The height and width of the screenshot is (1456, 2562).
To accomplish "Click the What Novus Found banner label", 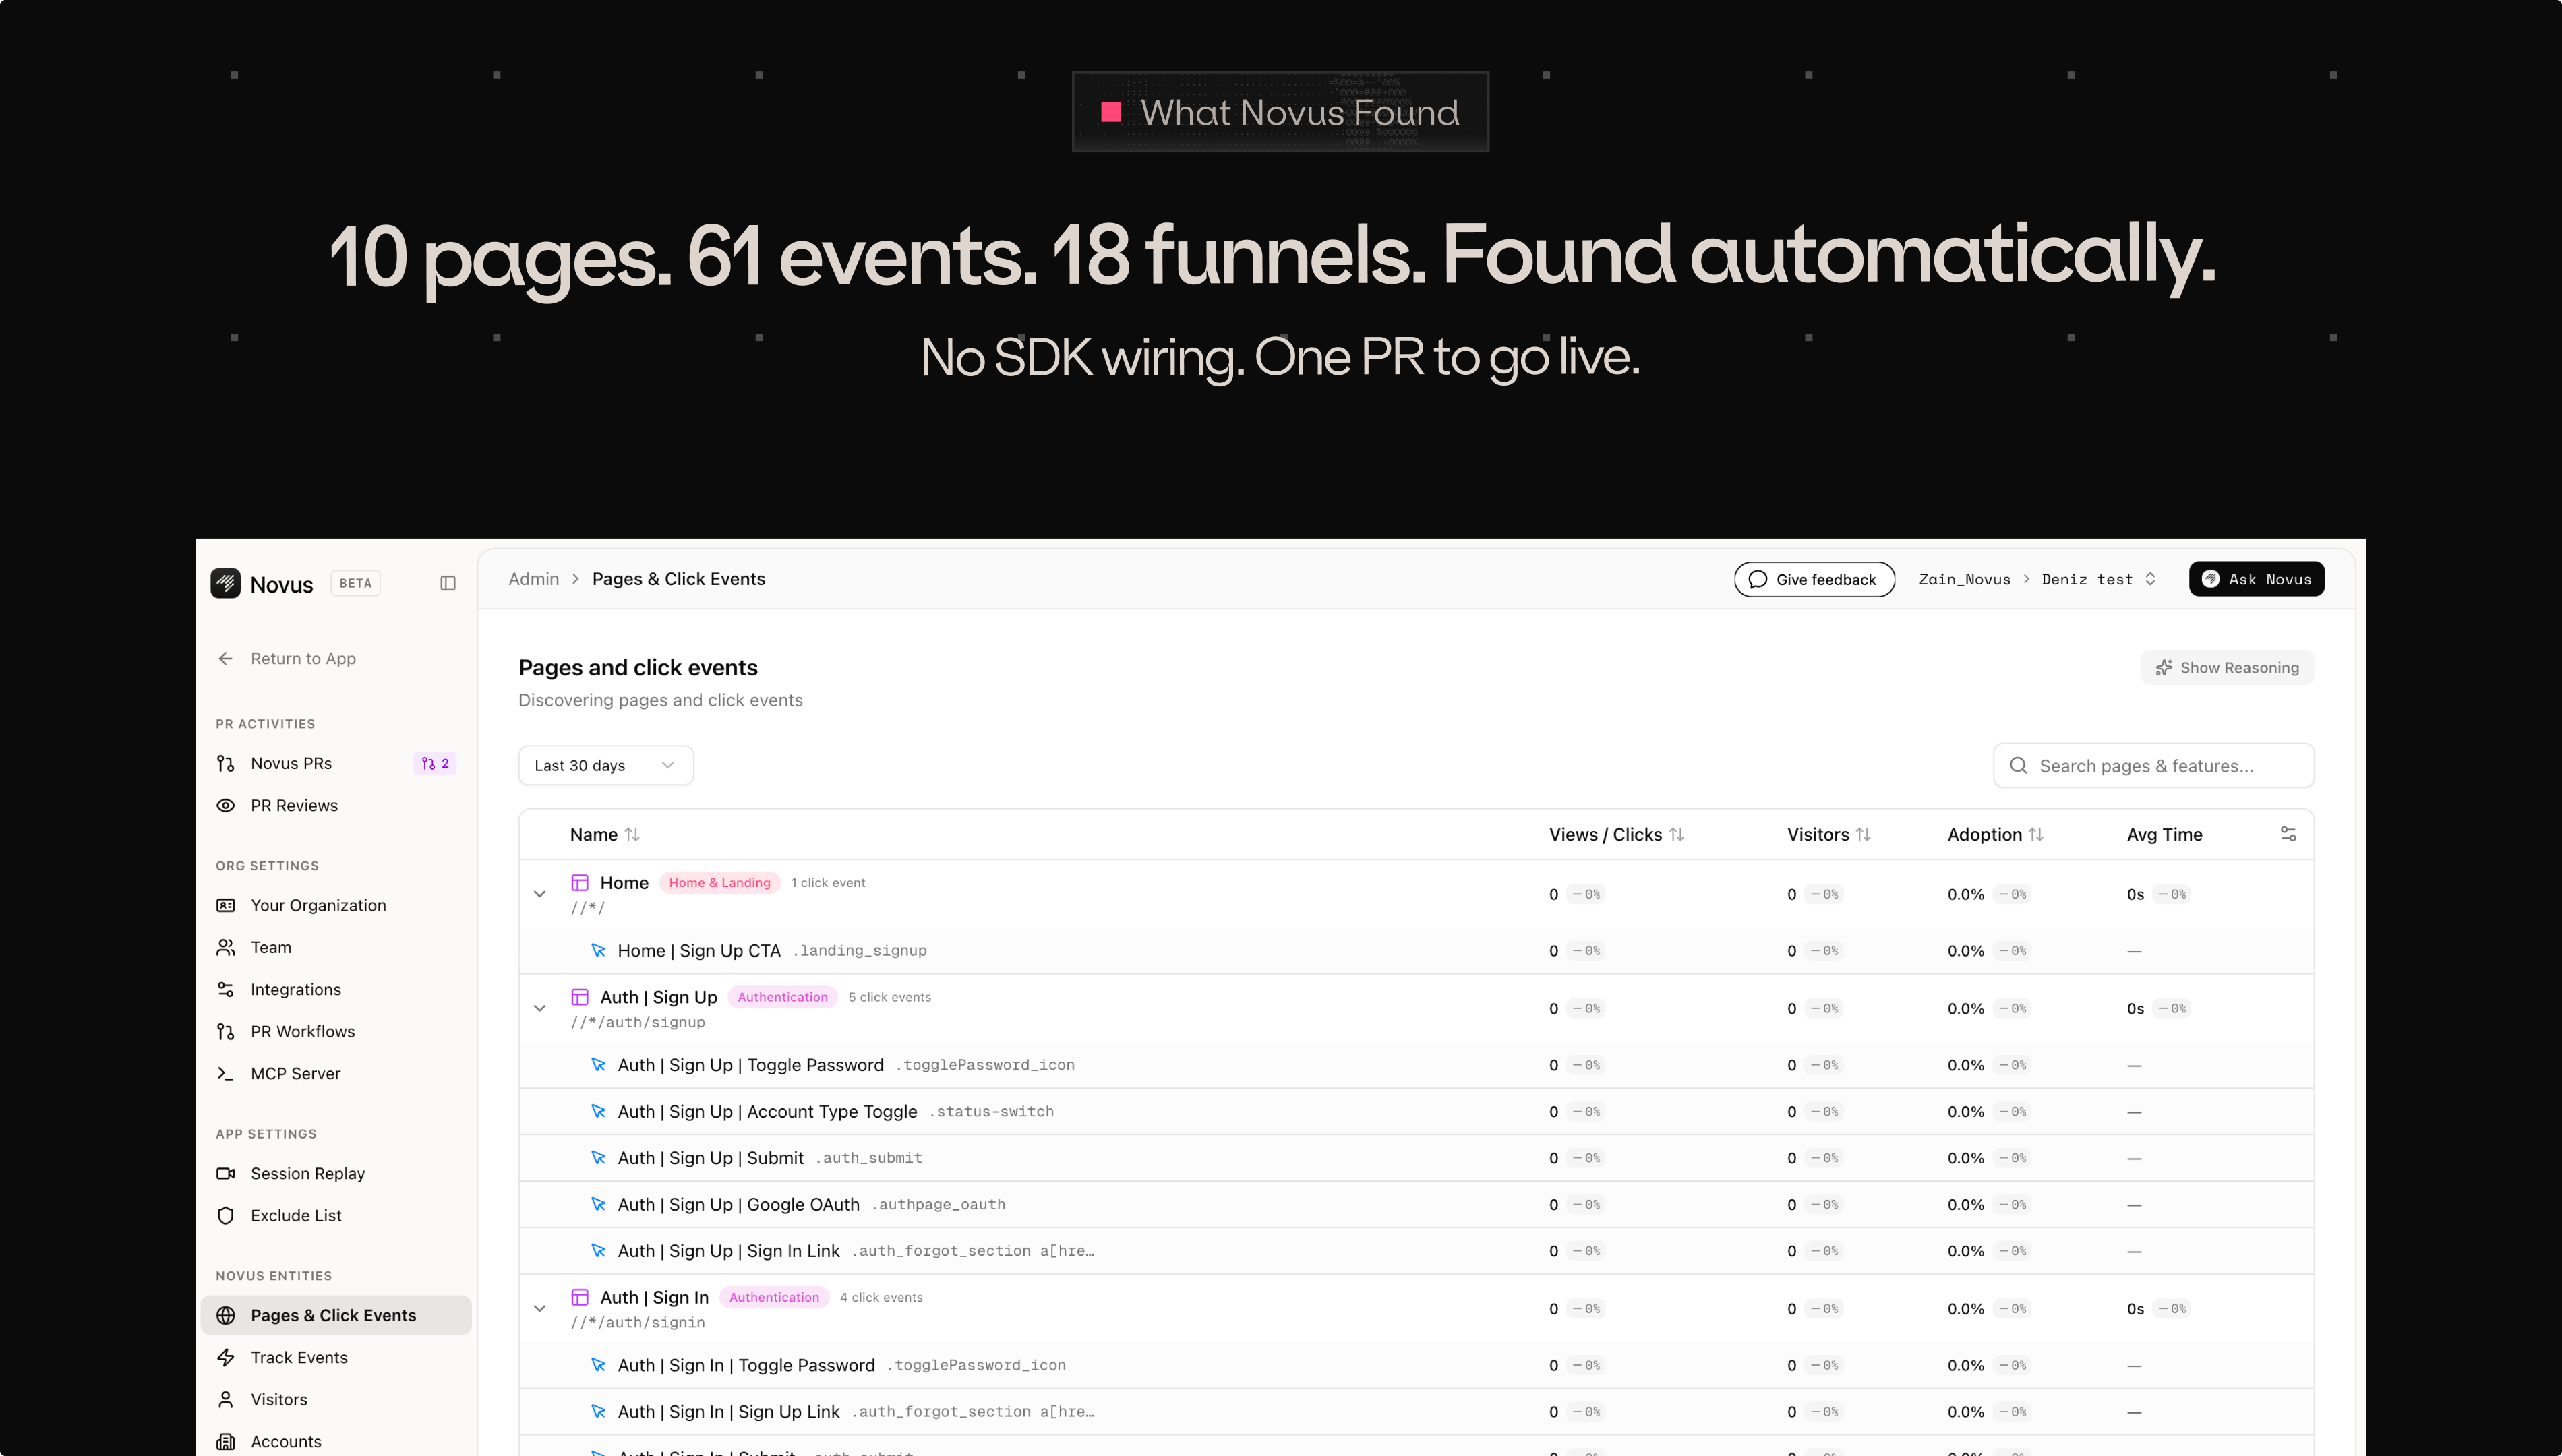I will pos(1280,112).
